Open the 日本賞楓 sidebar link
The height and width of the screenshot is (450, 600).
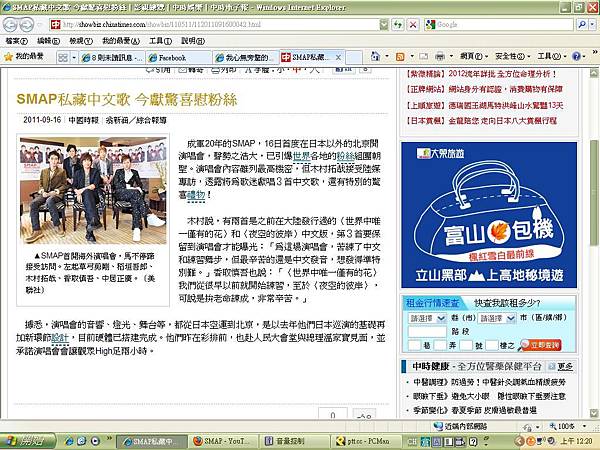pos(481,121)
